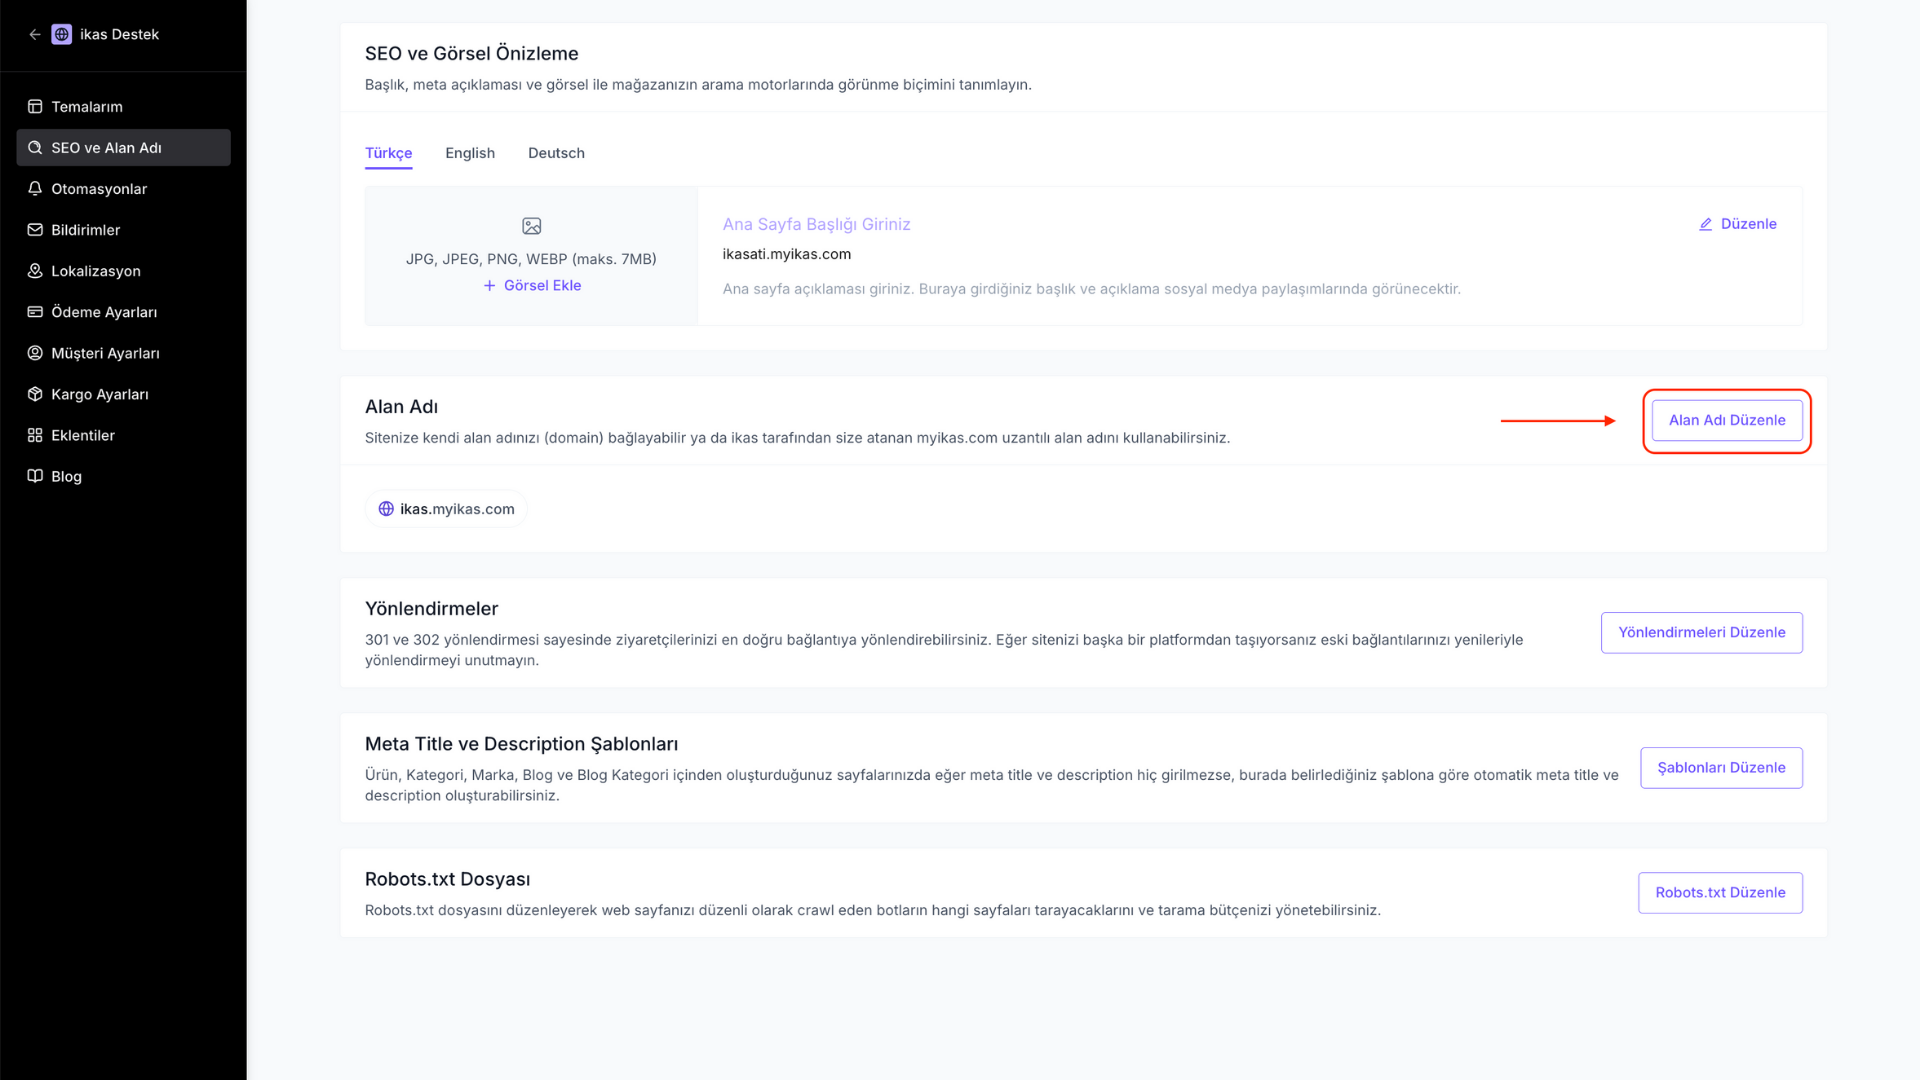Click the ikasati.myikas.com preview URL
The height and width of the screenshot is (1080, 1920).
tap(787, 254)
